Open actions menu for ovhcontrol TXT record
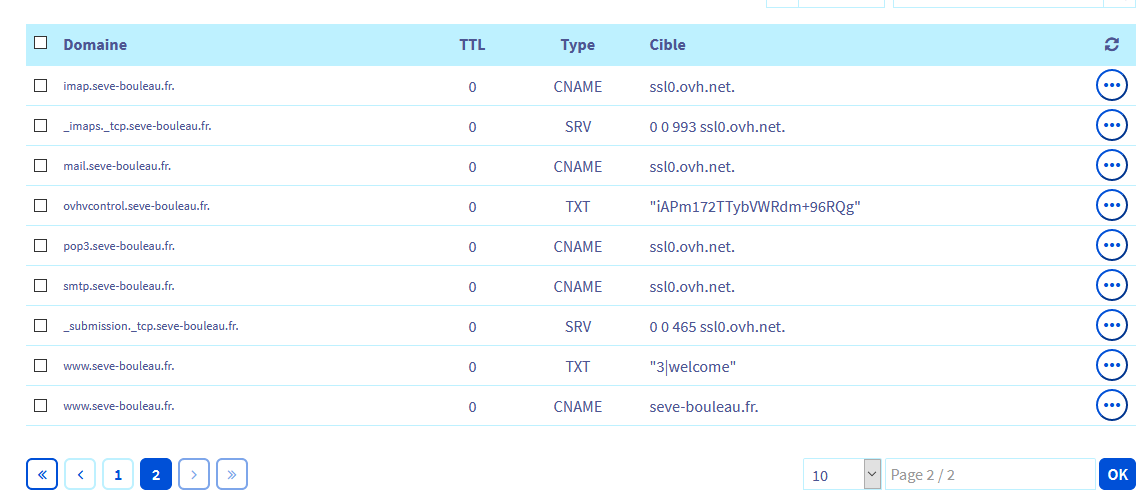 click(1111, 206)
